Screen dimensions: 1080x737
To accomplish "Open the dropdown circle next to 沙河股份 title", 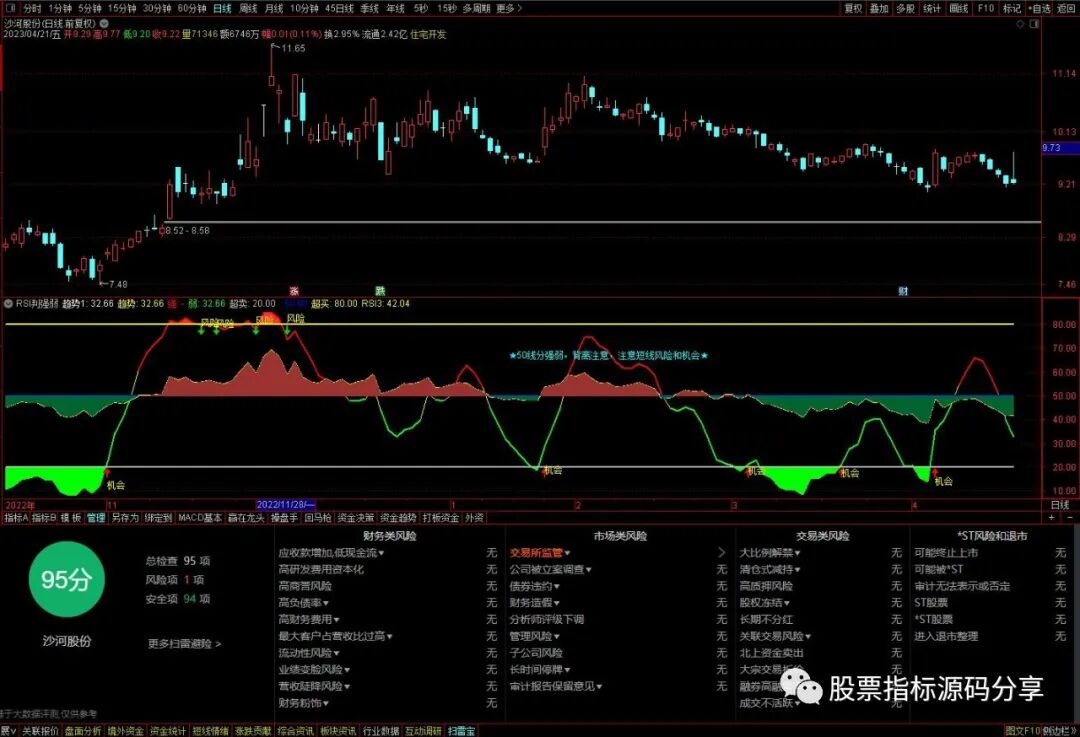I will pyautogui.click(x=105, y=23).
